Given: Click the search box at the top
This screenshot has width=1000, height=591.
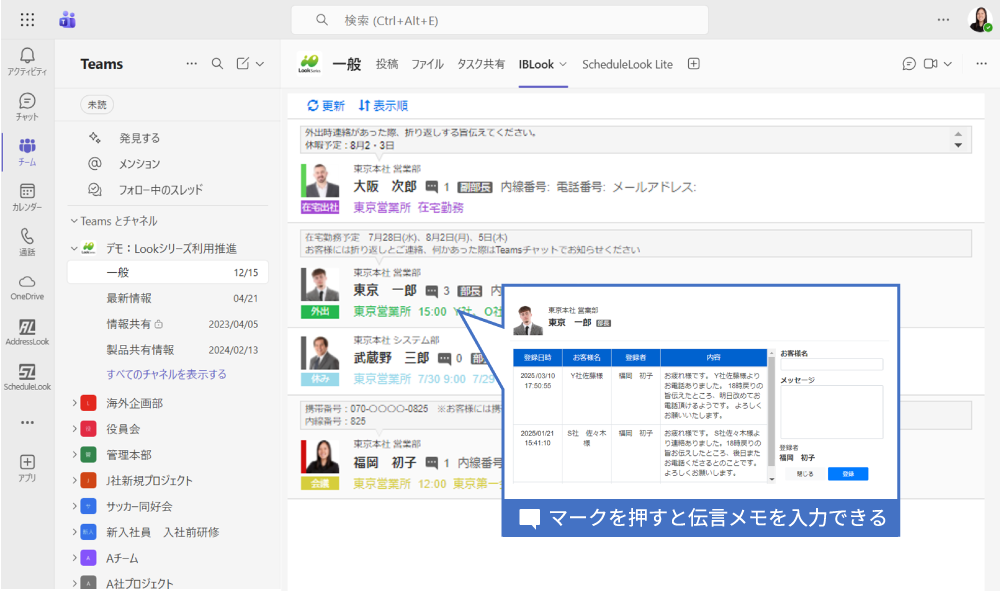Looking at the screenshot, I should pos(500,20).
